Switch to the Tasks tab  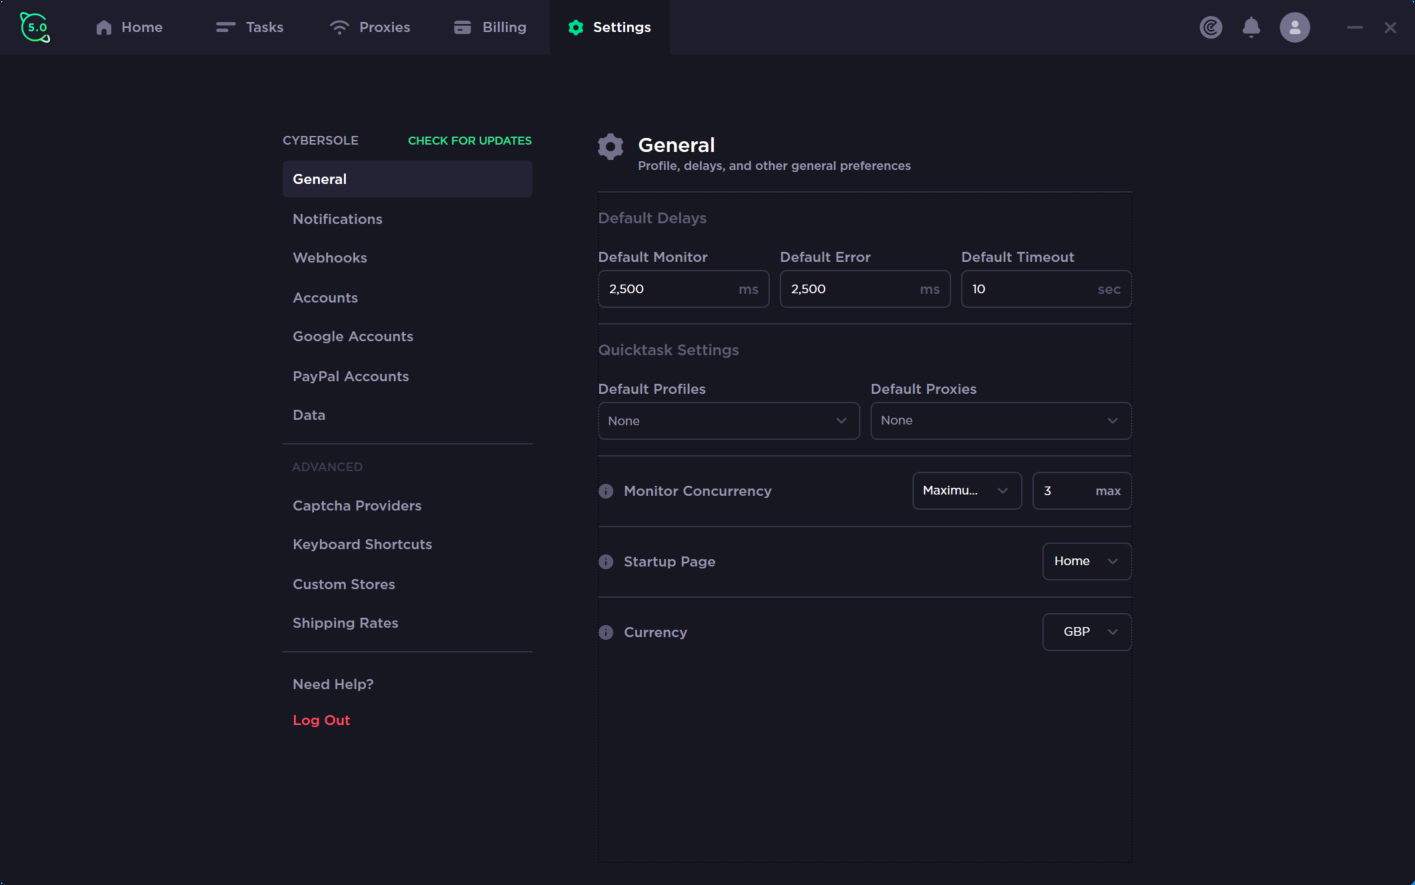250,27
